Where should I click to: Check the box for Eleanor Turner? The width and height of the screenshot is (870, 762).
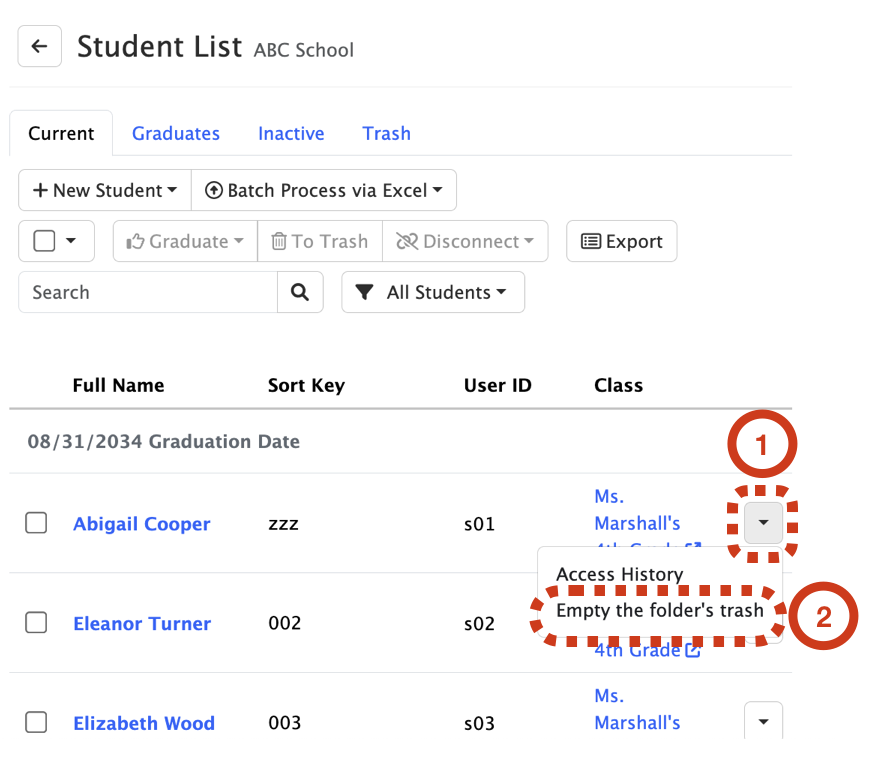pyautogui.click(x=36, y=623)
